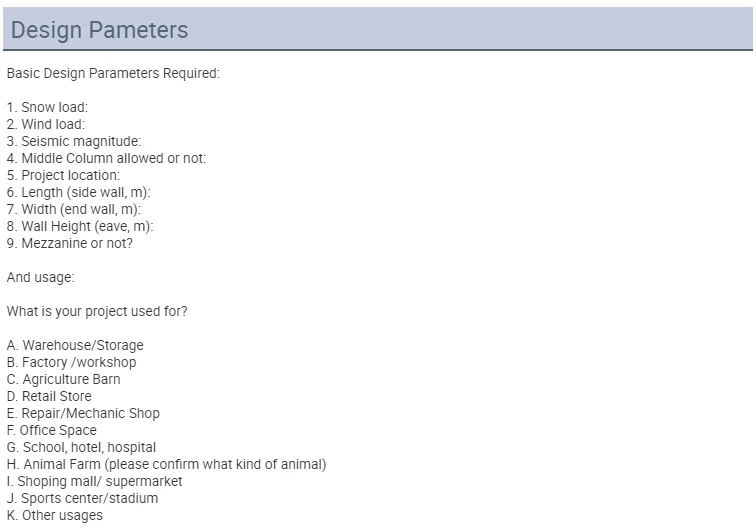Choose option J Sports center/stadium
Viewport: 756px width, 531px height.
82,498
